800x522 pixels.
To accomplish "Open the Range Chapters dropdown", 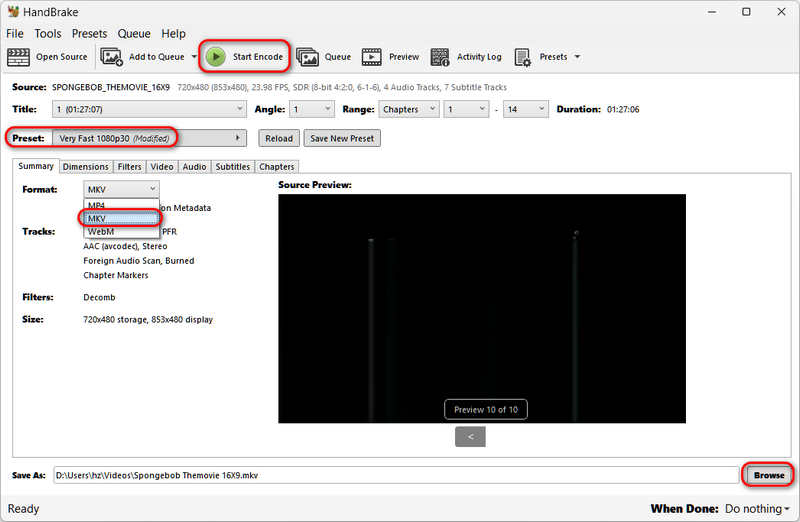I will (x=409, y=109).
